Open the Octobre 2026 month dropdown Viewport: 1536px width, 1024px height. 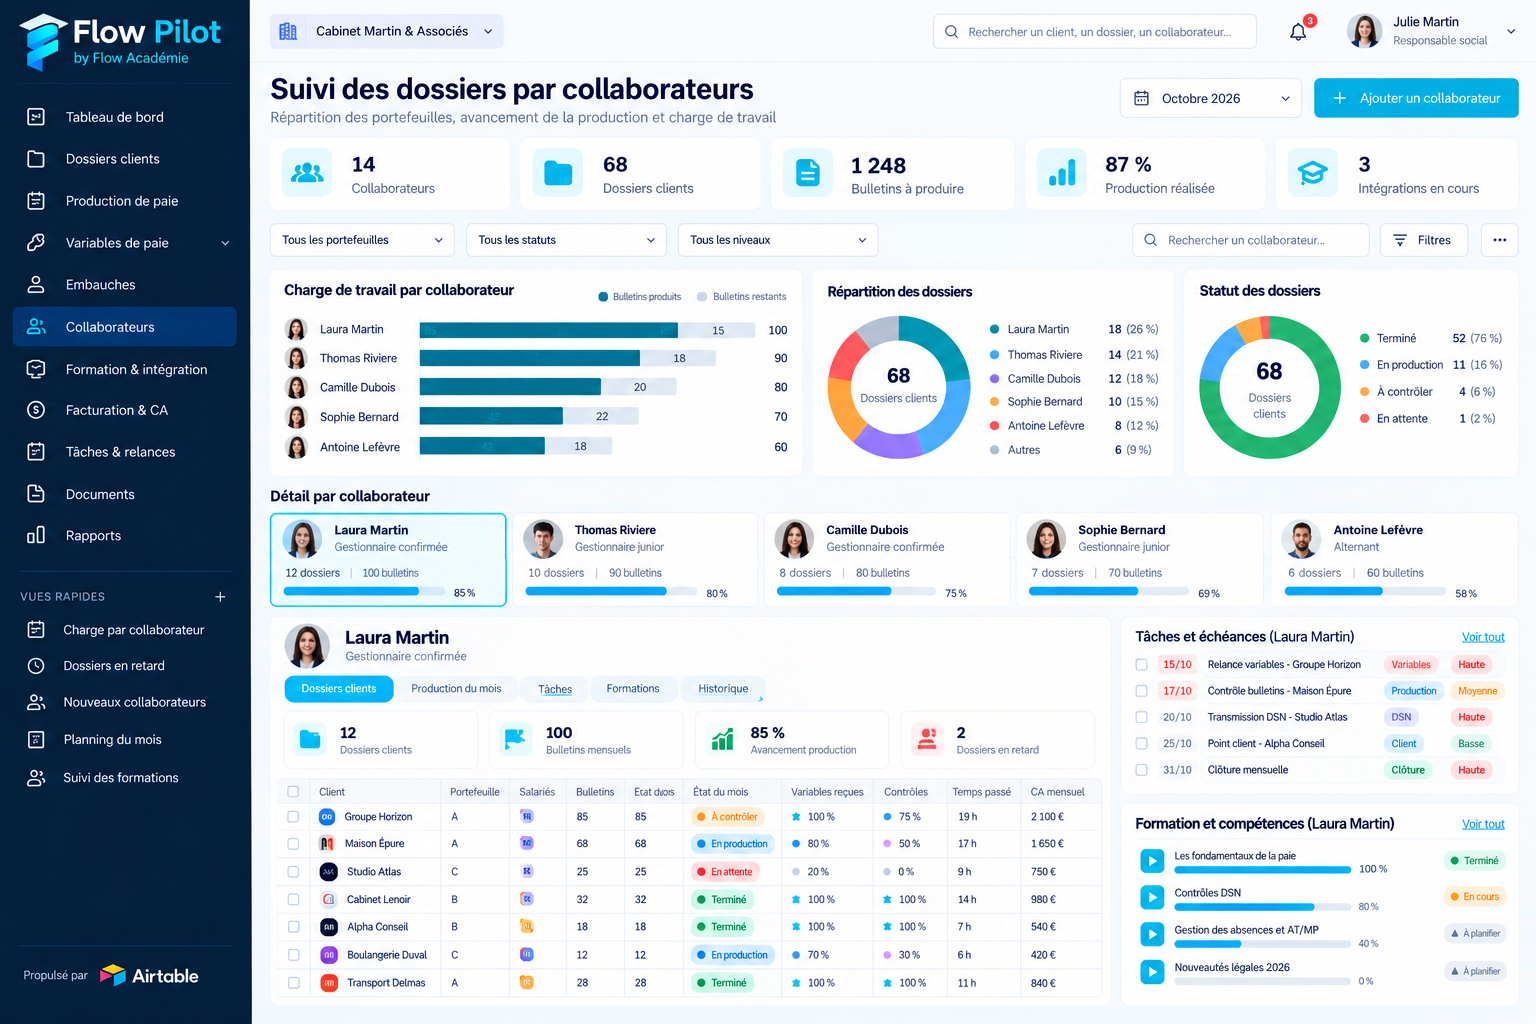(1211, 98)
